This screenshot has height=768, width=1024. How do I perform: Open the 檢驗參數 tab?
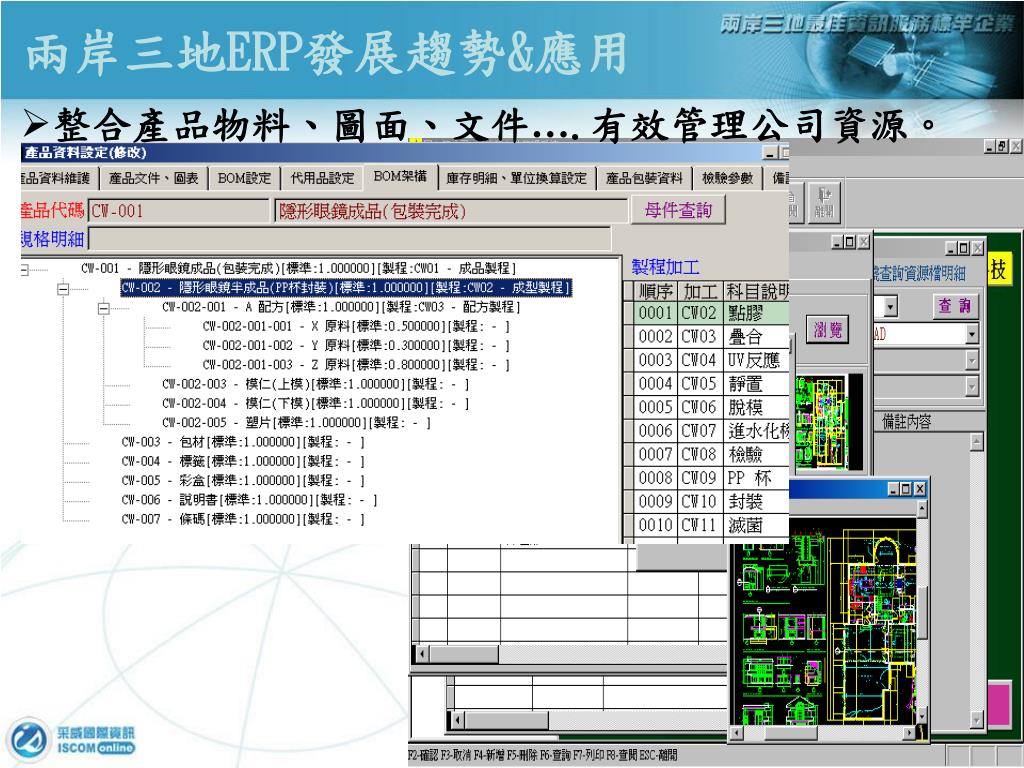click(x=727, y=178)
